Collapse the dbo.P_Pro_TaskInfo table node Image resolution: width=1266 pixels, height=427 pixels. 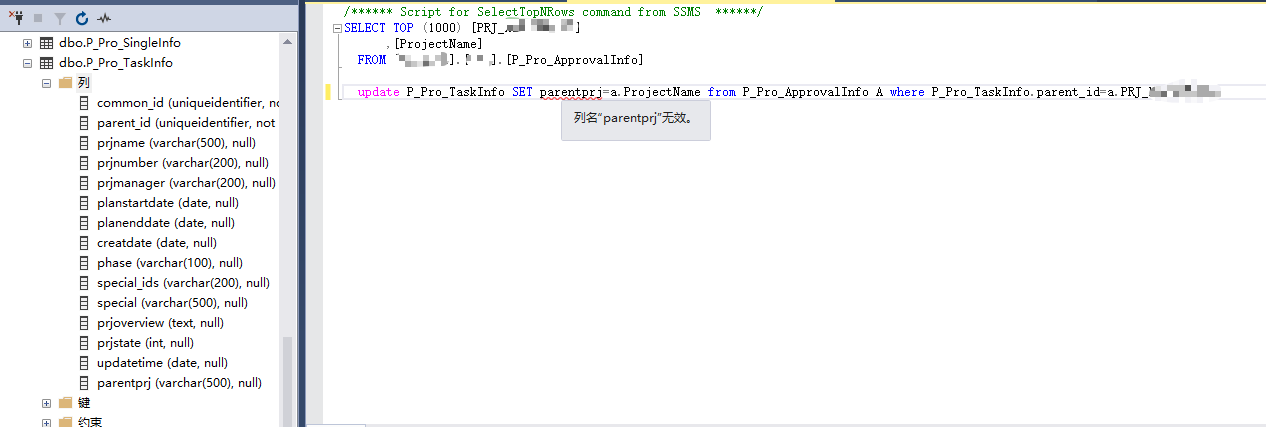[27, 63]
